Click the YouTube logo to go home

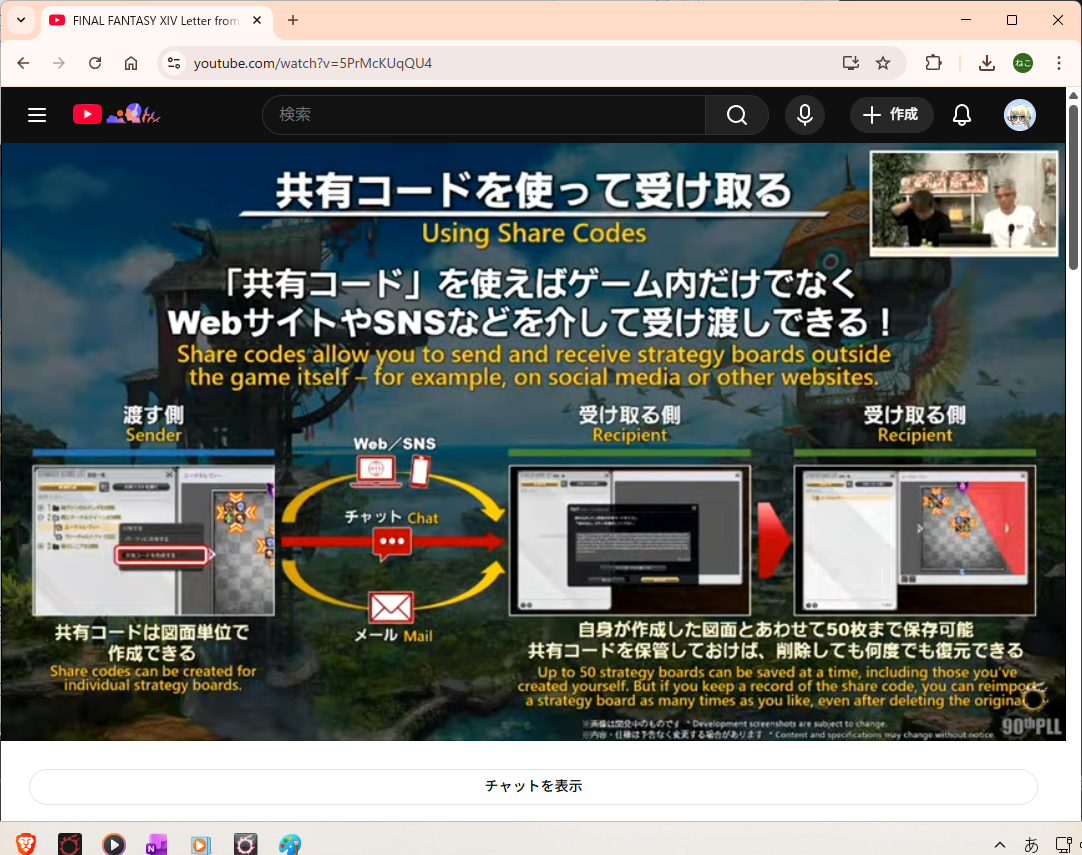(x=88, y=115)
